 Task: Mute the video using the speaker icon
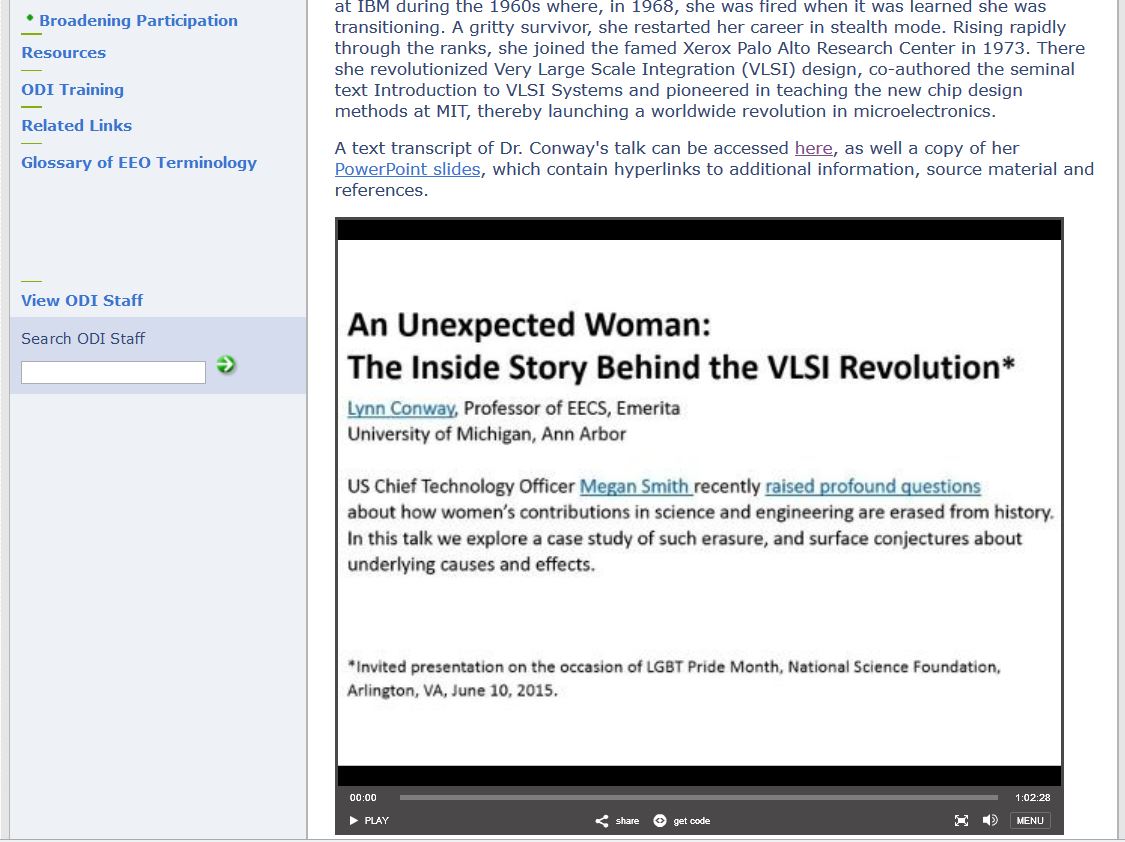pos(990,820)
